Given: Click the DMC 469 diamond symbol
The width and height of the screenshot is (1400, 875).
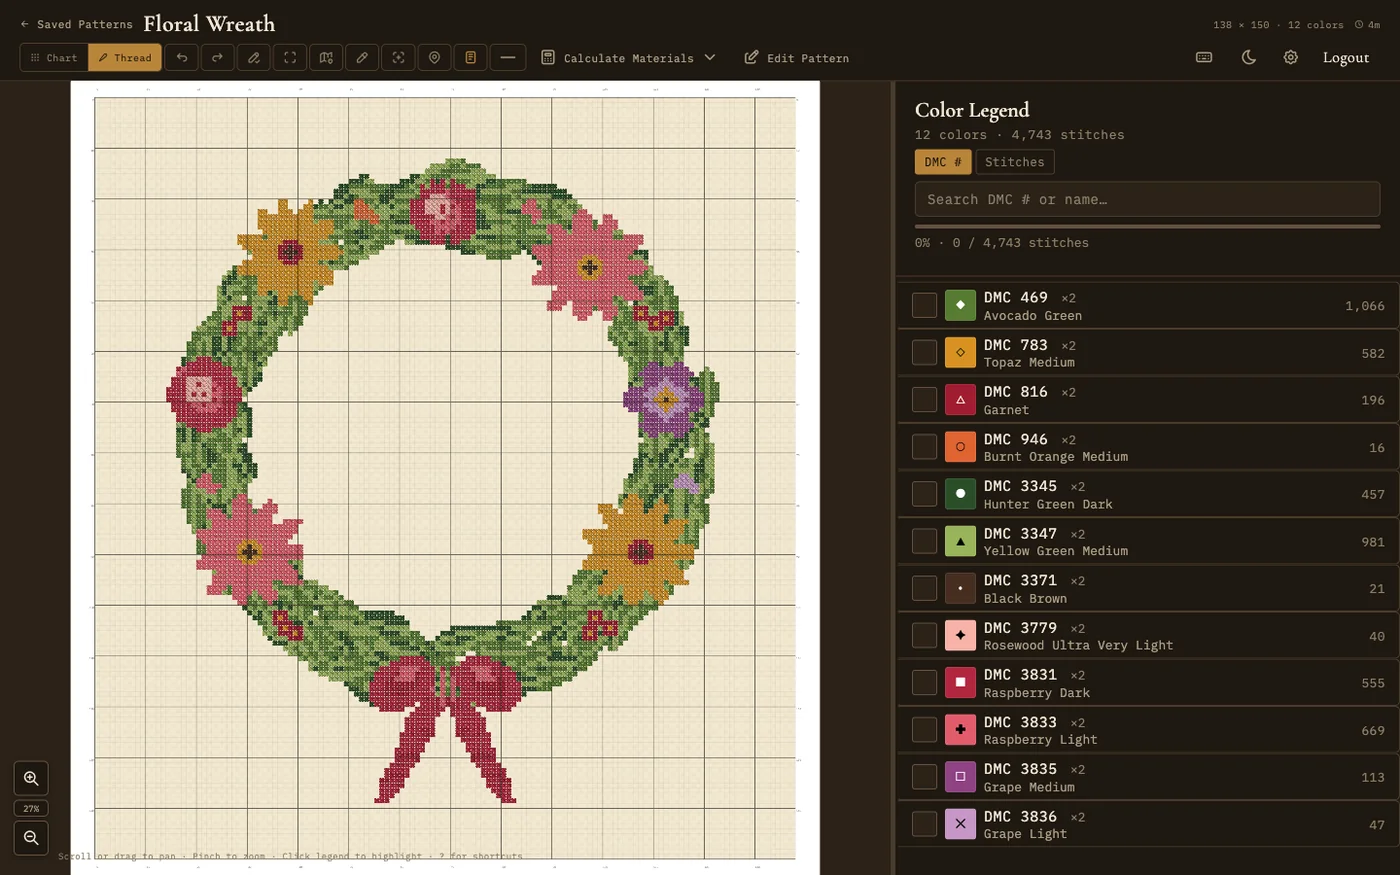Looking at the screenshot, I should click(960, 305).
